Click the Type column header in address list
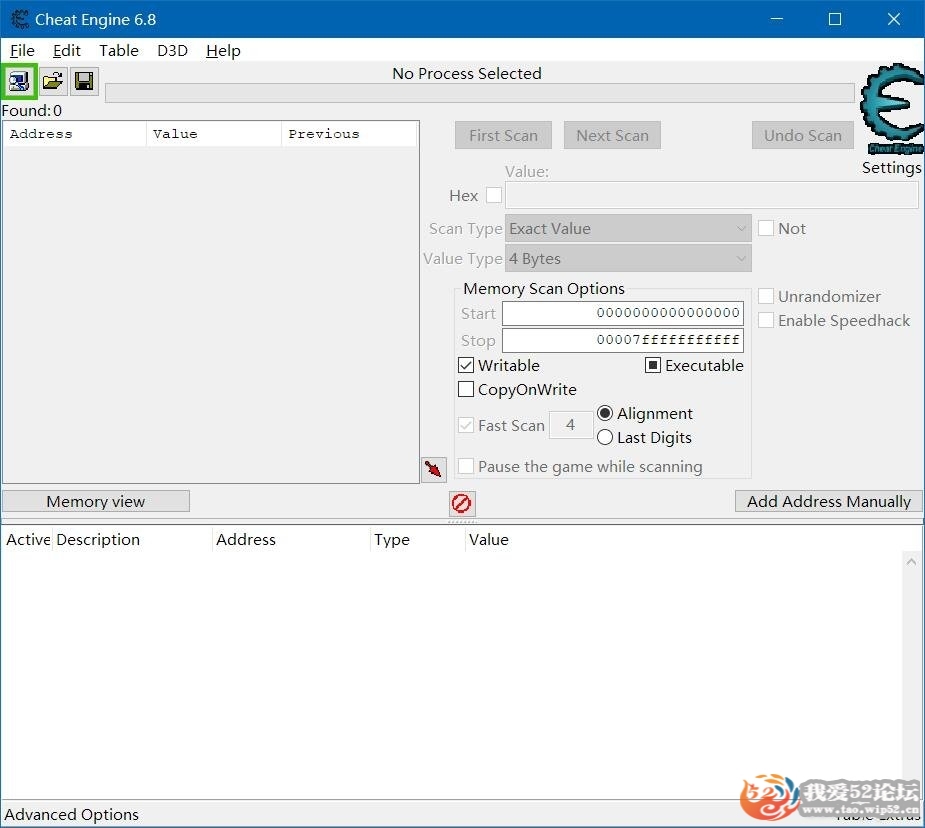Screen dimensions: 925x828 coord(418,540)
